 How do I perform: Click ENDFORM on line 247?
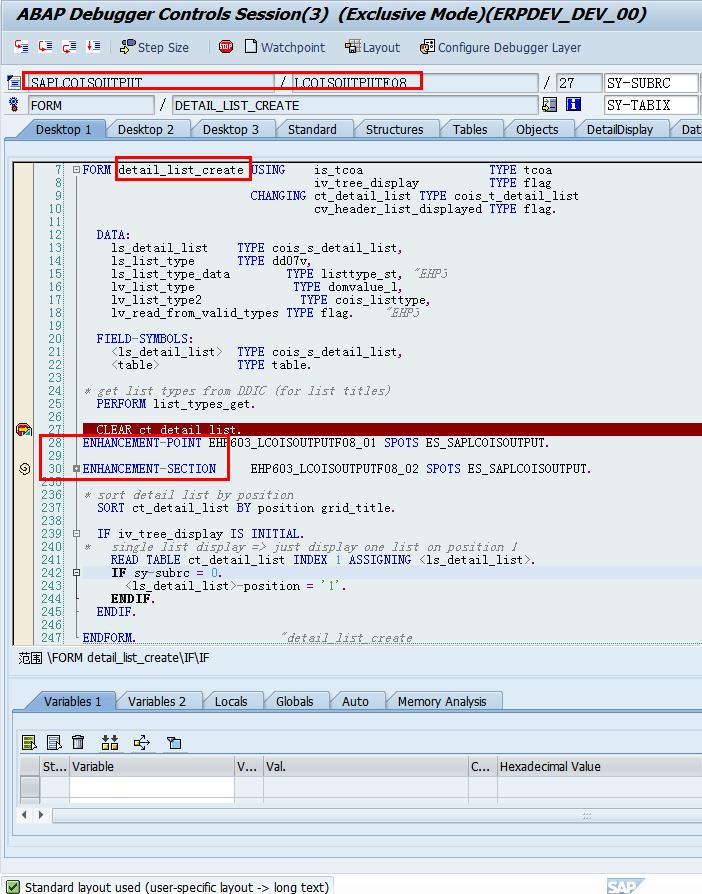click(109, 637)
